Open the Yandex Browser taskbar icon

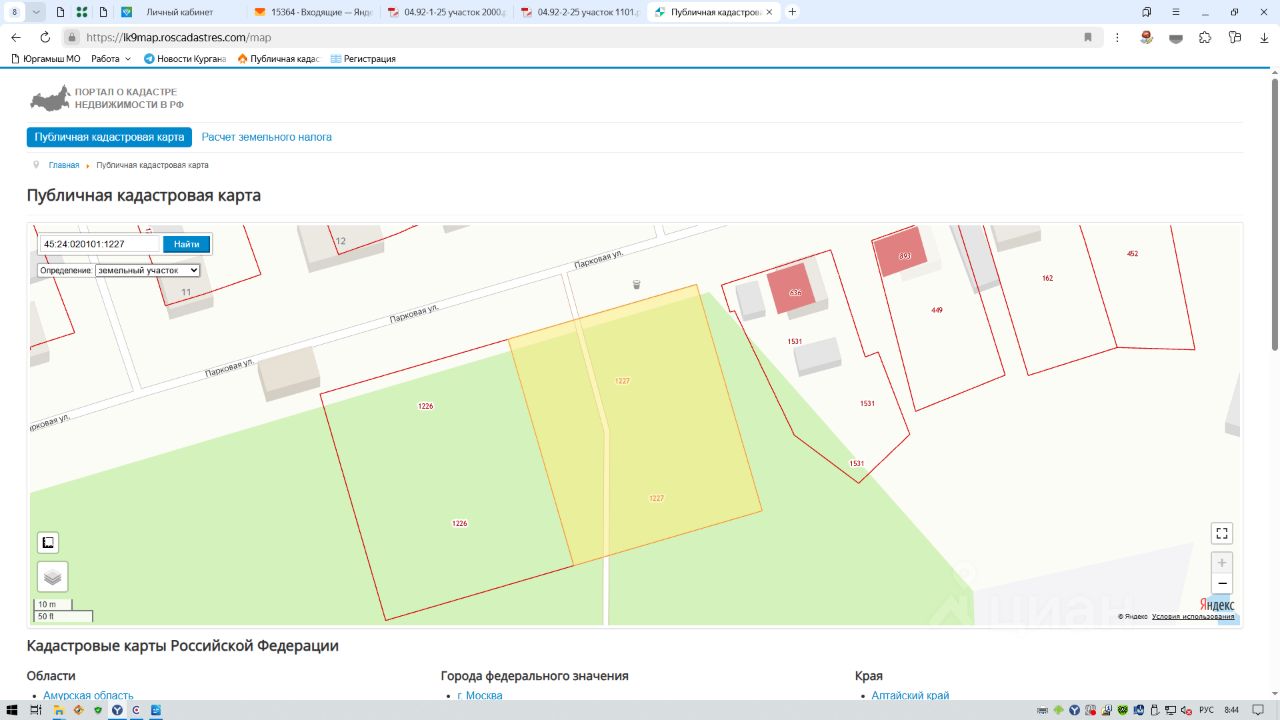click(x=117, y=710)
